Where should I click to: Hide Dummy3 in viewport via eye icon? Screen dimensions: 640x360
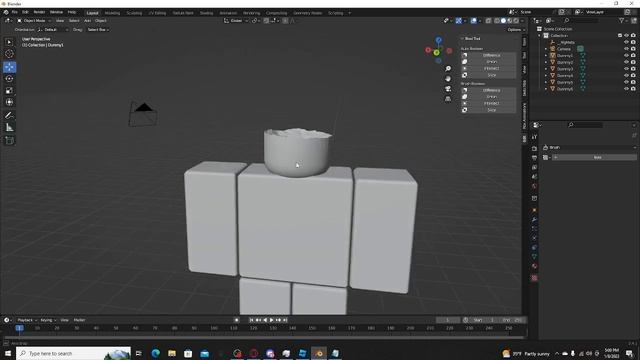coord(627,69)
